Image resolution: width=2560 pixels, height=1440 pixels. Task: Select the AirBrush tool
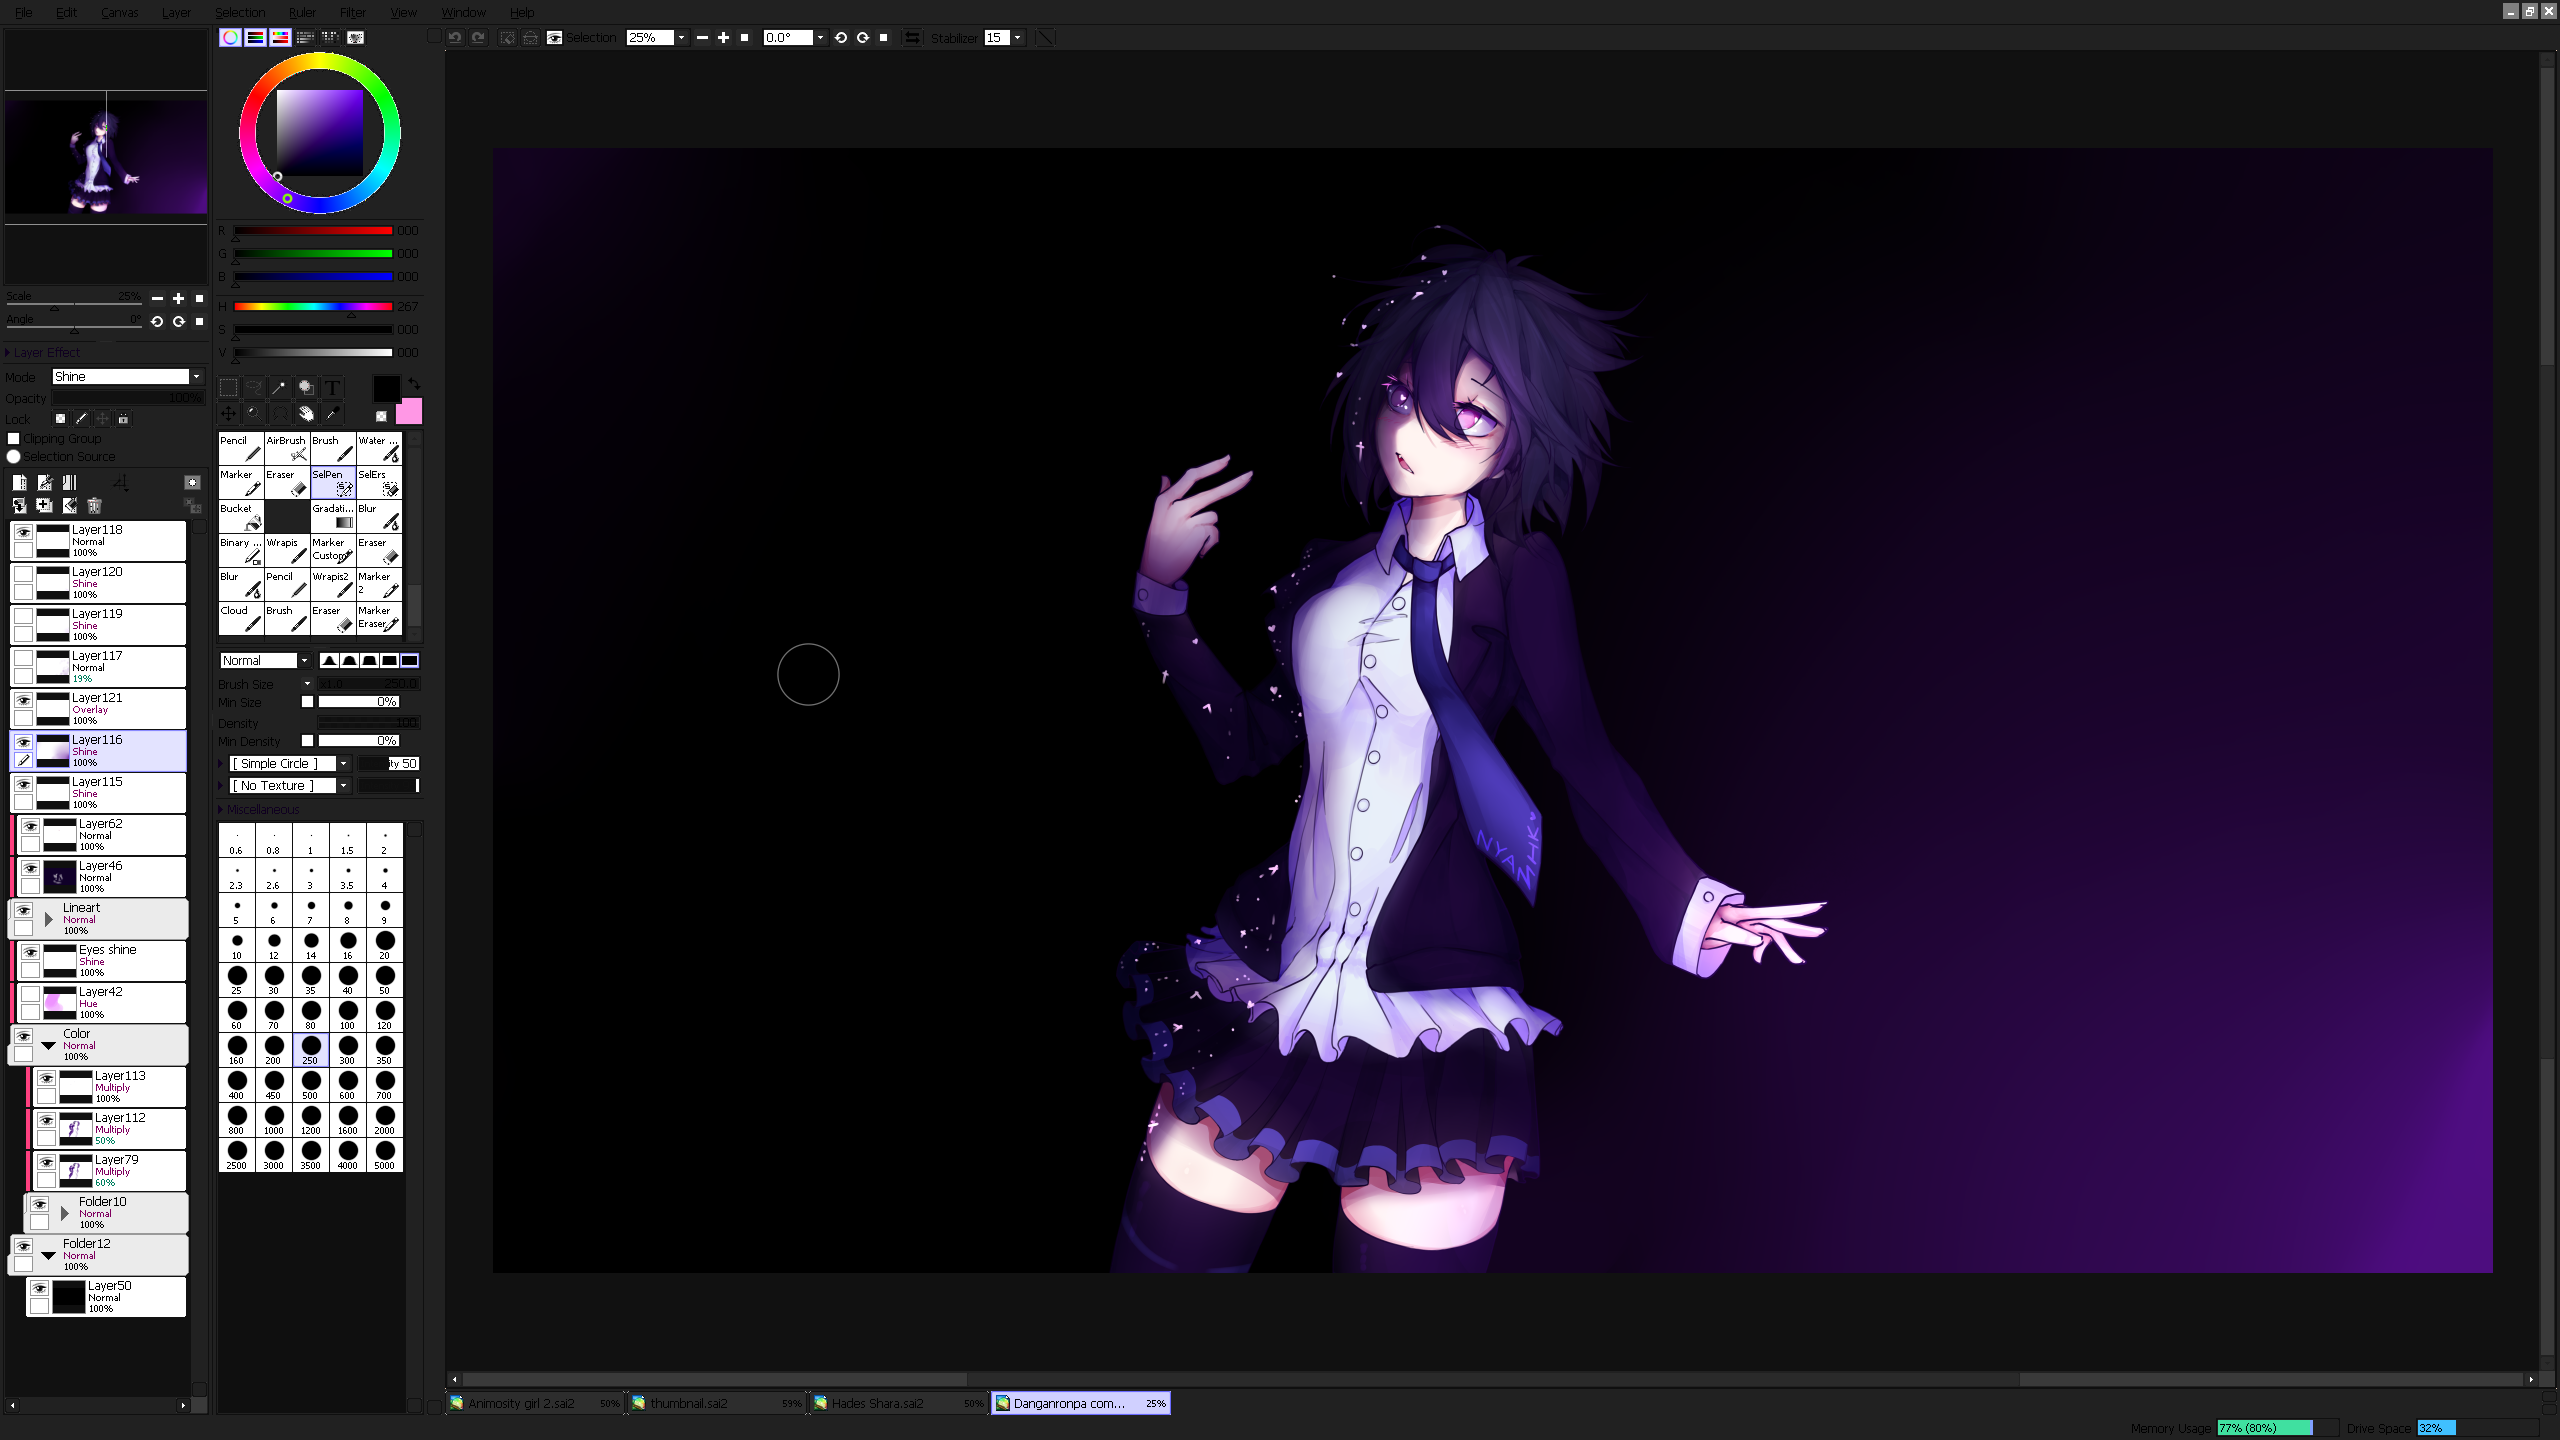(286, 448)
